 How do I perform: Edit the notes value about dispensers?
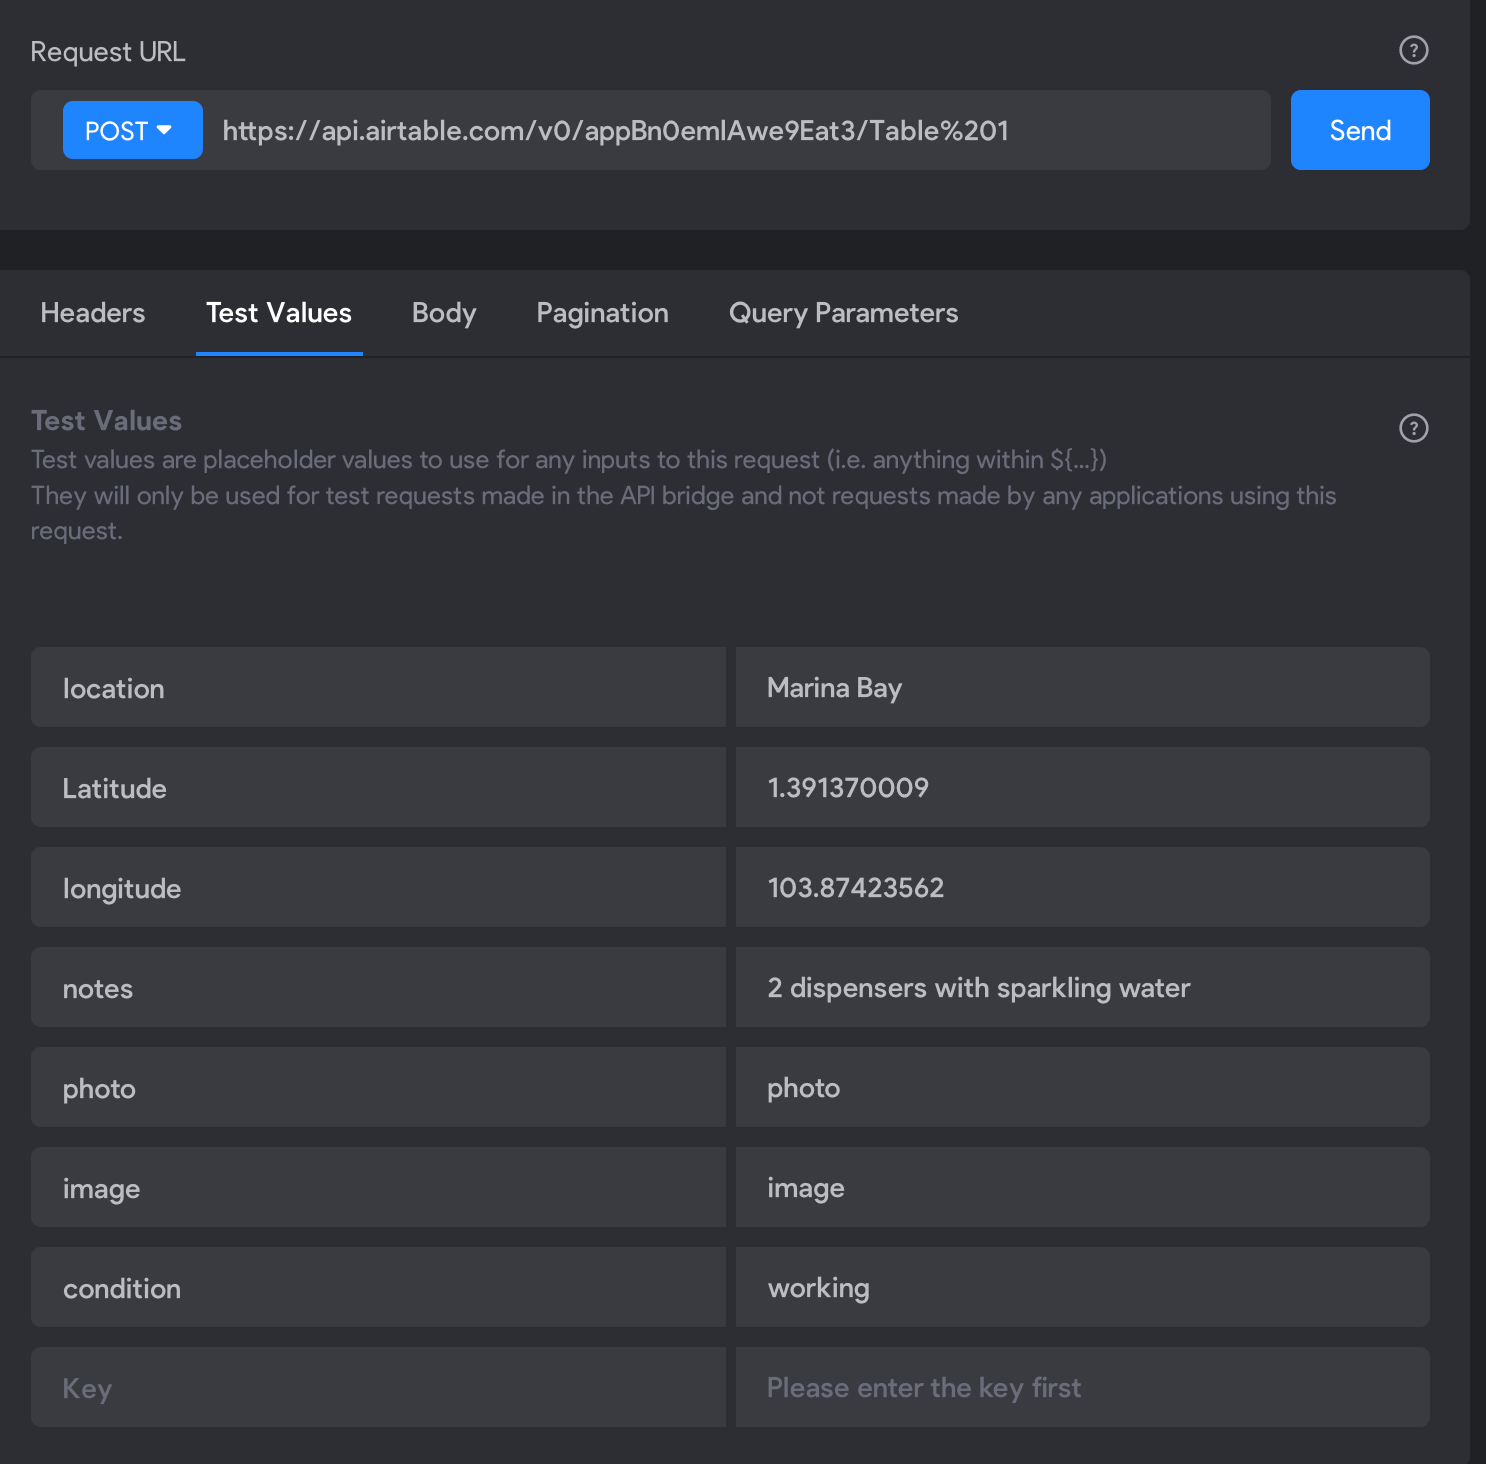coord(1083,987)
